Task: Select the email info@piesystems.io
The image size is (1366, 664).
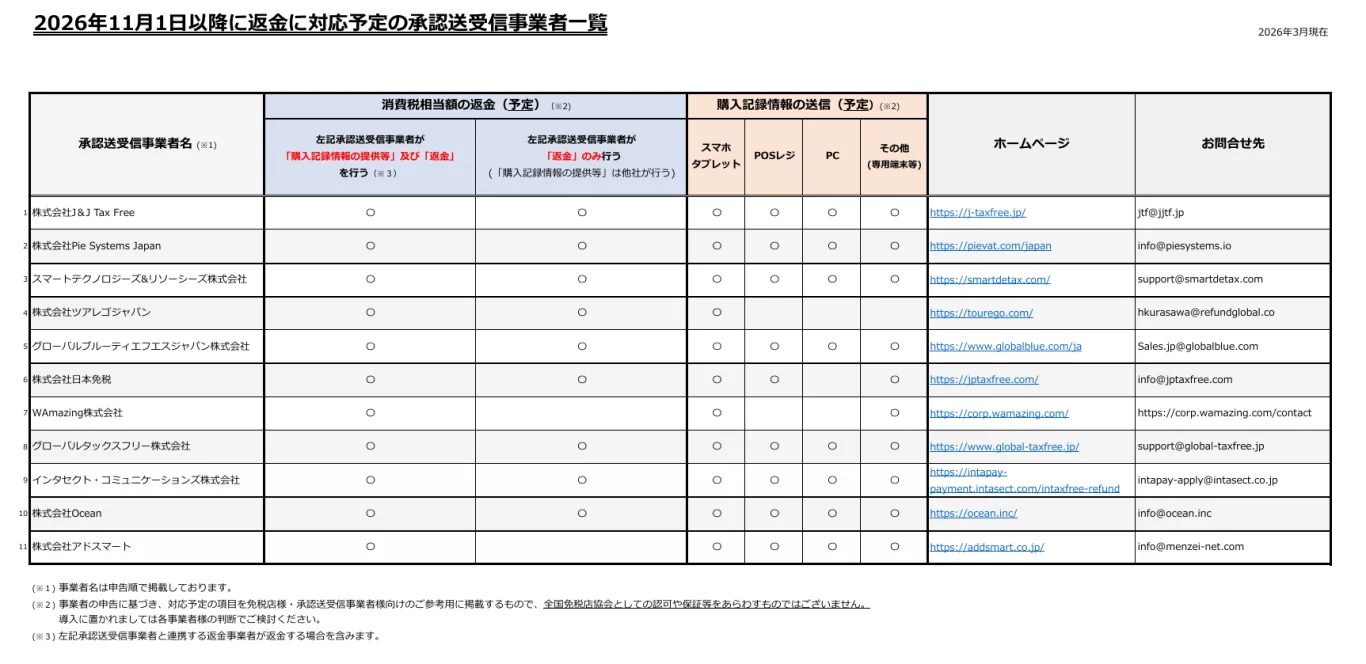Action: pyautogui.click(x=1184, y=246)
